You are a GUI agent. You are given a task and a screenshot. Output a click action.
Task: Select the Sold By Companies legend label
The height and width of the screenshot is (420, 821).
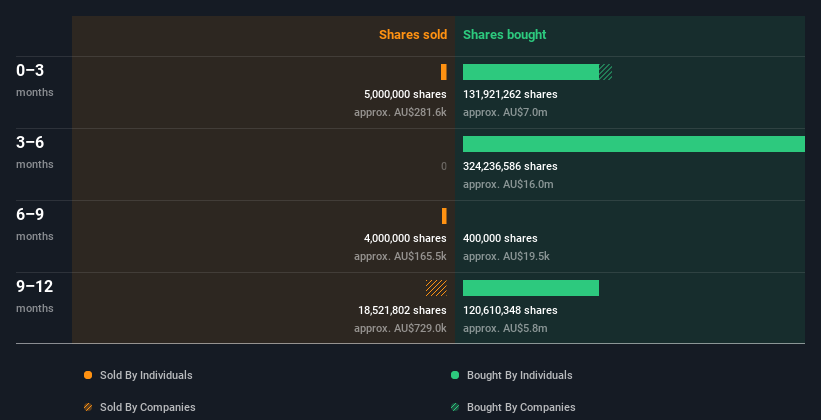[x=148, y=407]
